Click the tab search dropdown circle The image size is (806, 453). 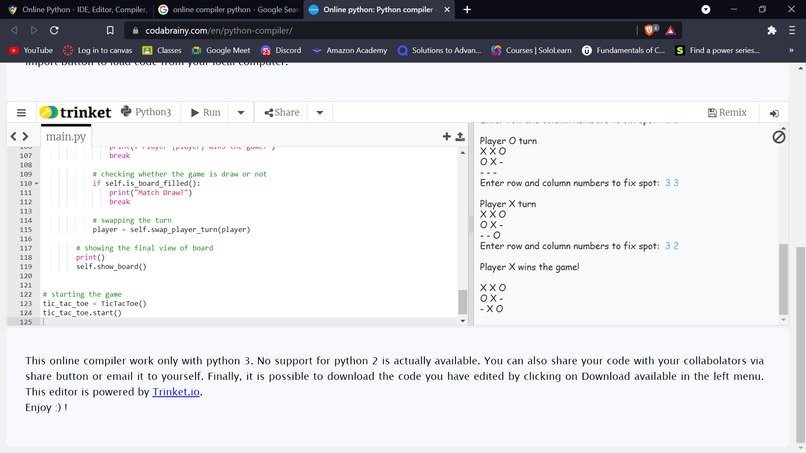coord(706,9)
